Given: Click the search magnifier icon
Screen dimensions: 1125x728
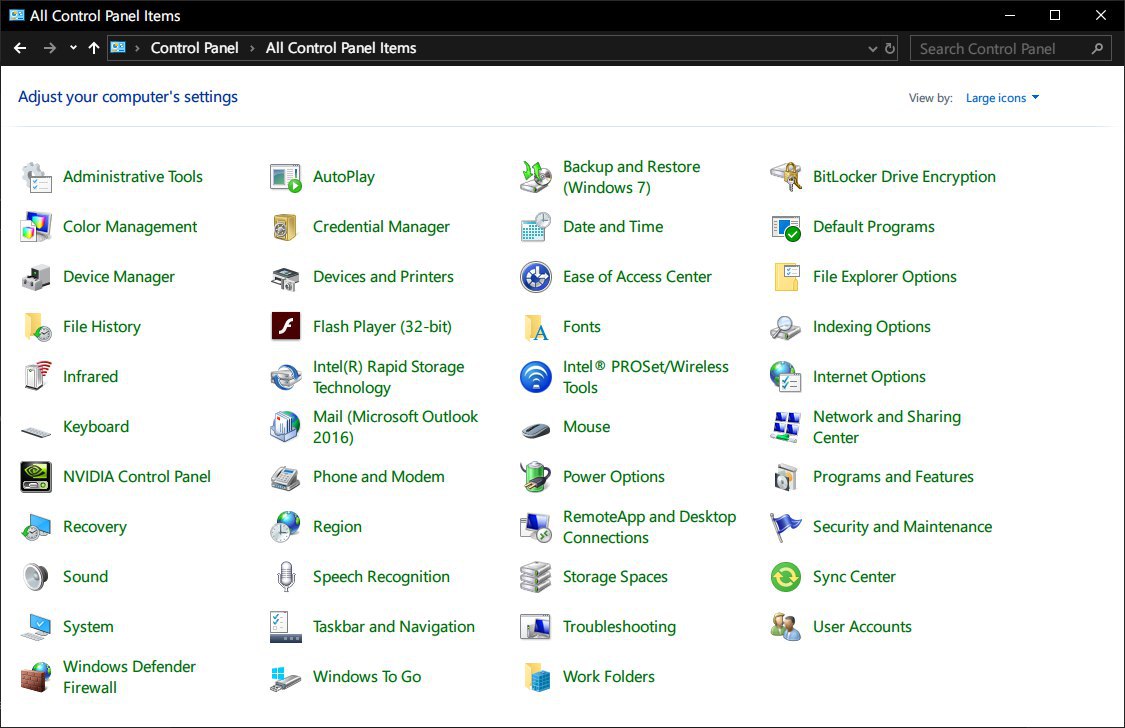Looking at the screenshot, I should pyautogui.click(x=1097, y=49).
